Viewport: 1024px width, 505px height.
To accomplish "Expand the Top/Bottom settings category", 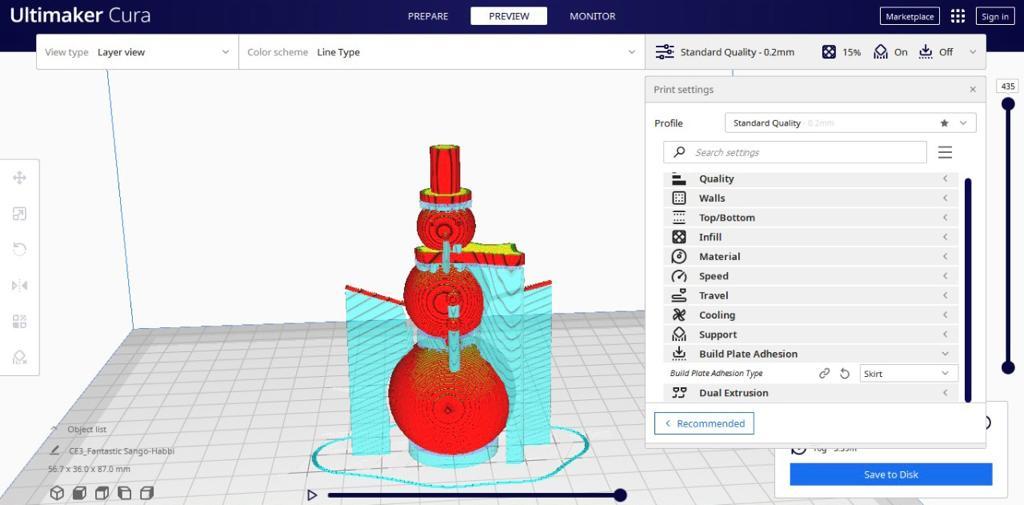I will tap(810, 218).
